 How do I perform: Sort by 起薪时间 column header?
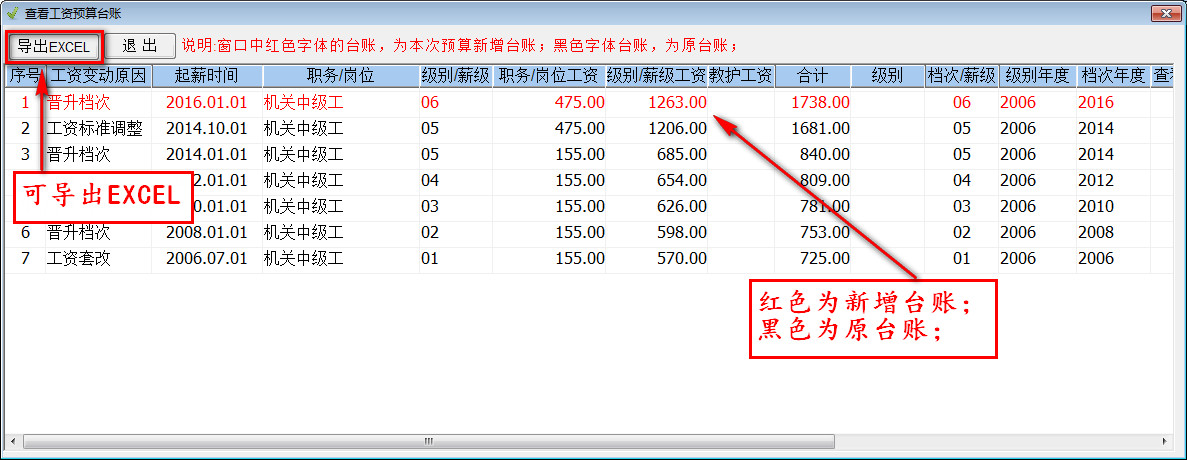[x=206, y=76]
